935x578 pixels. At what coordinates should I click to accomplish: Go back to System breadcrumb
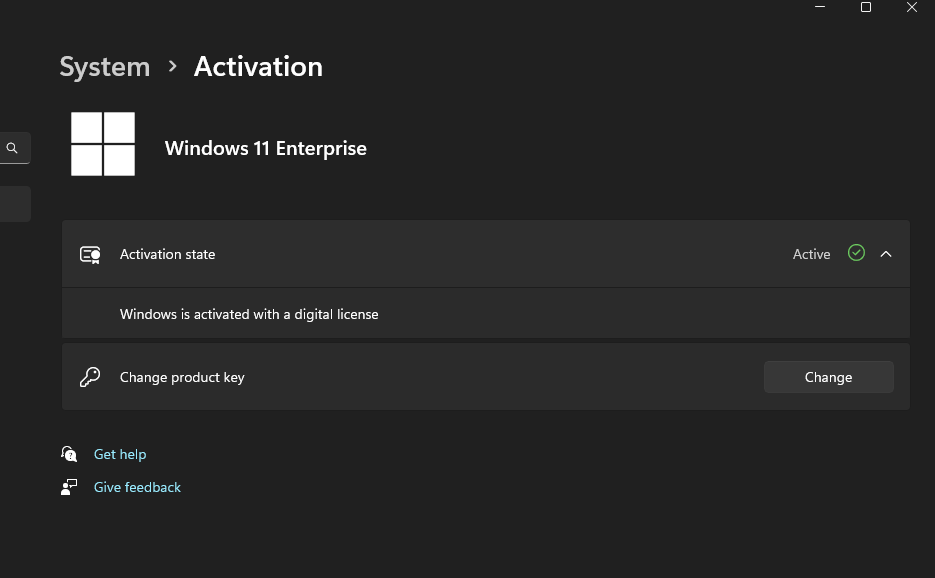click(104, 67)
